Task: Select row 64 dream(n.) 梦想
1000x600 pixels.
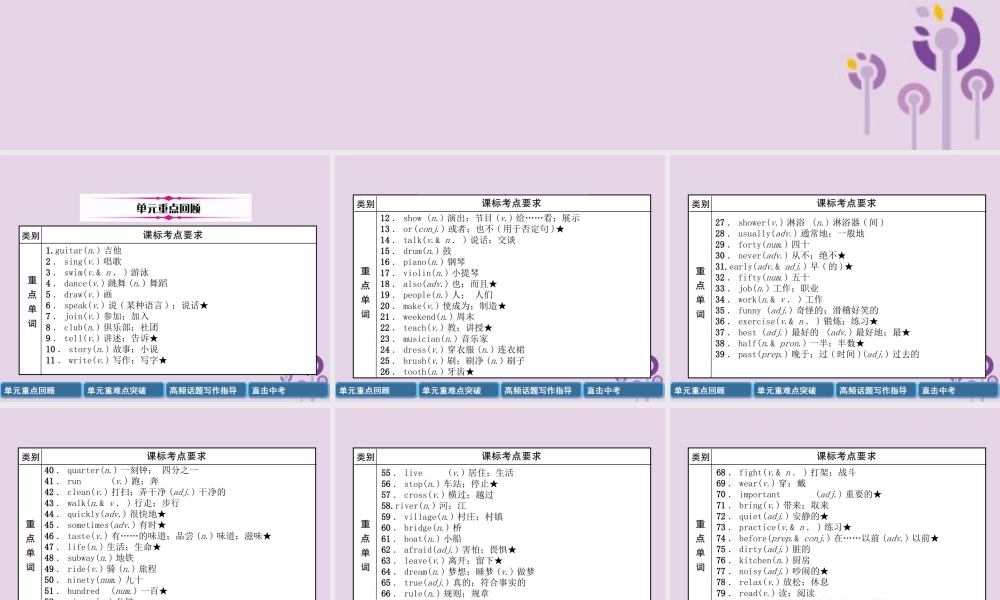Action: click(x=458, y=572)
